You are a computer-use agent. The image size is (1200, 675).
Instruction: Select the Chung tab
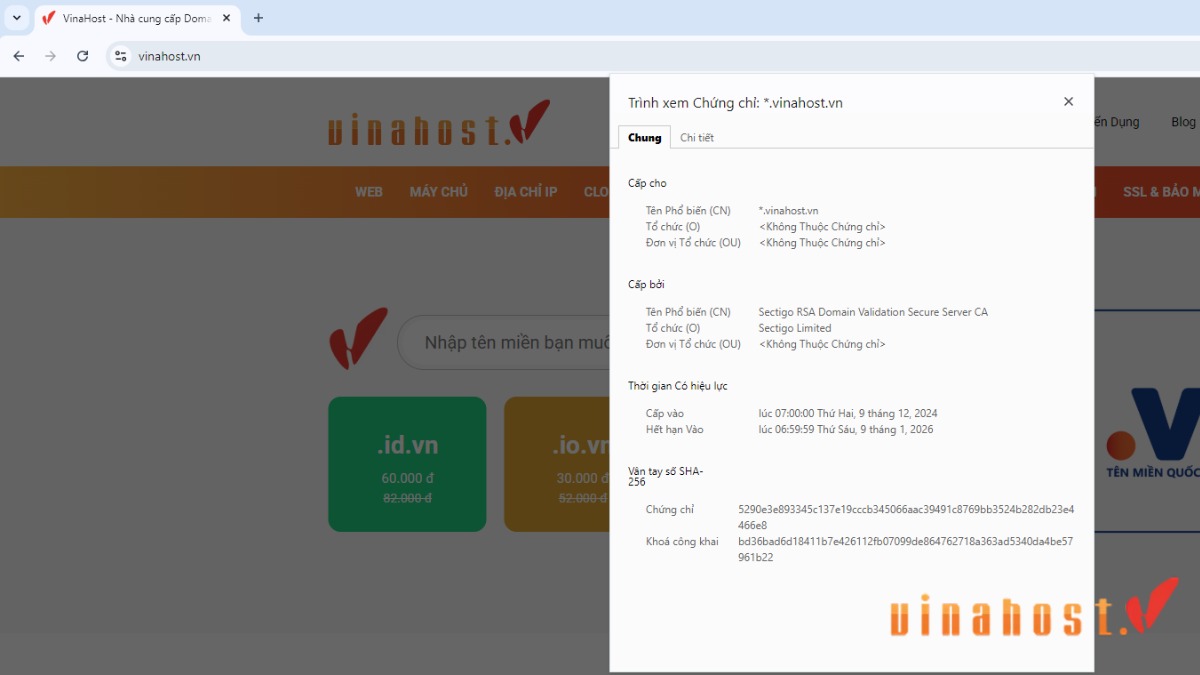[x=644, y=138]
